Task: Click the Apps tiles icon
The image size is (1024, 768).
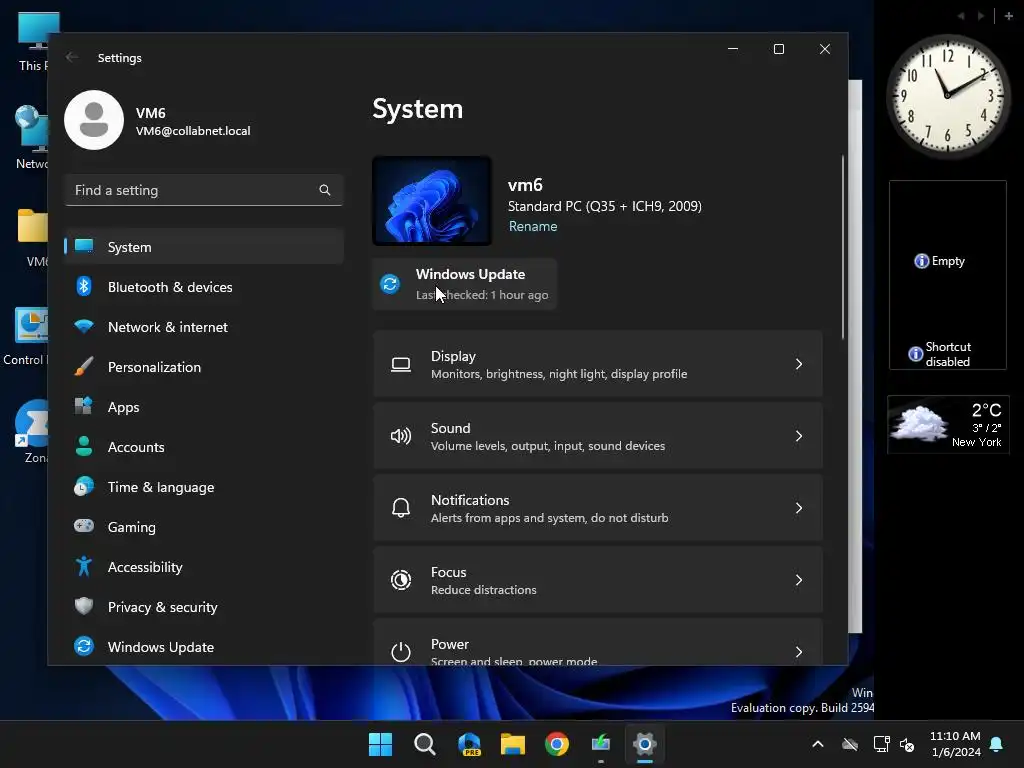Action: [84, 406]
